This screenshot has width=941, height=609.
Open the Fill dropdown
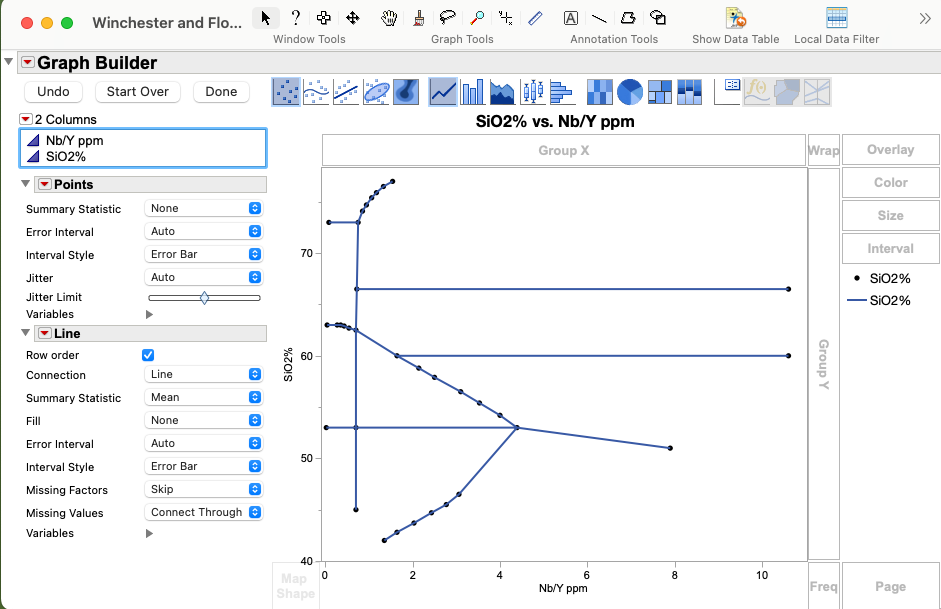click(x=203, y=421)
